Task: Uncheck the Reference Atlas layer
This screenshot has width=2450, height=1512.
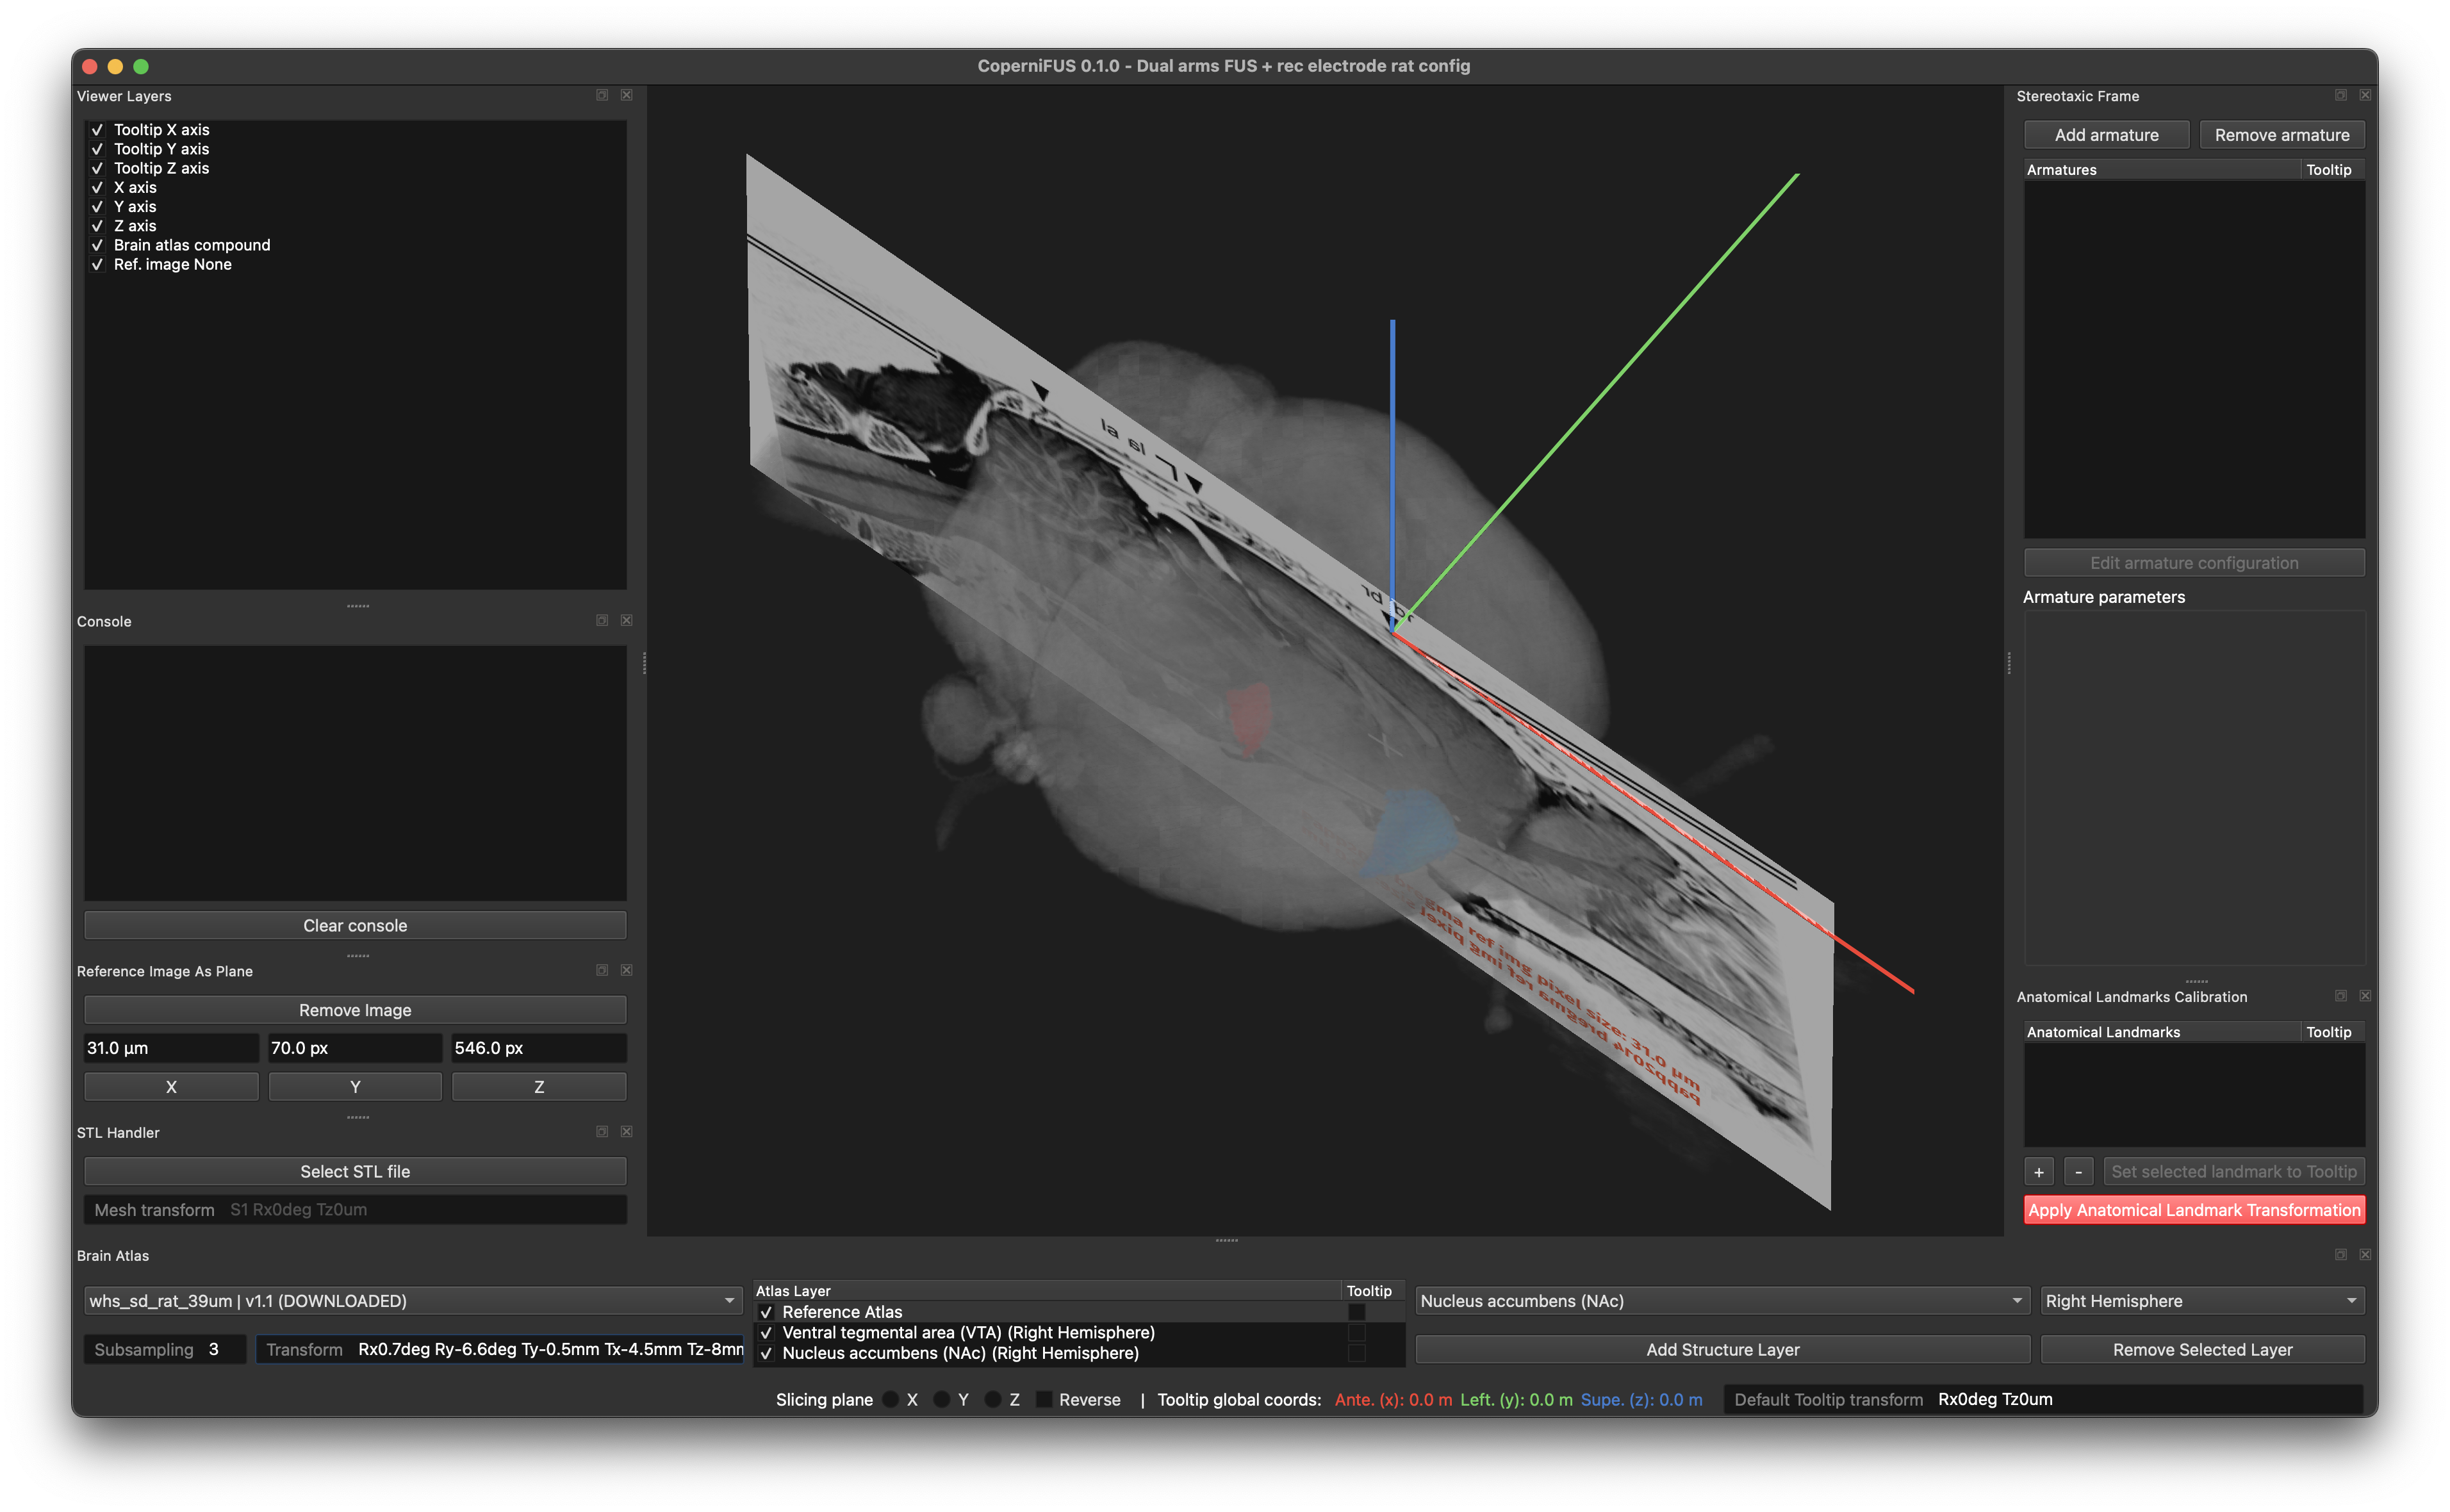Action: pos(766,1312)
